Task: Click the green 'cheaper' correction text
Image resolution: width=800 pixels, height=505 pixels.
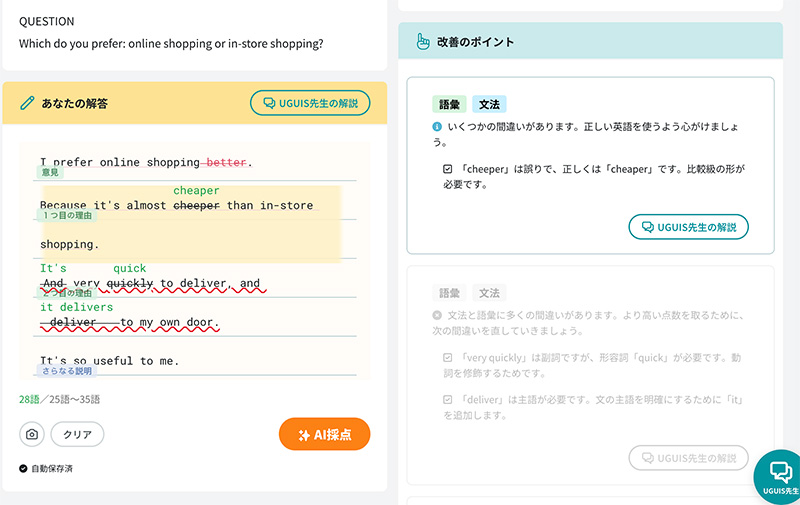Action: coord(196,190)
